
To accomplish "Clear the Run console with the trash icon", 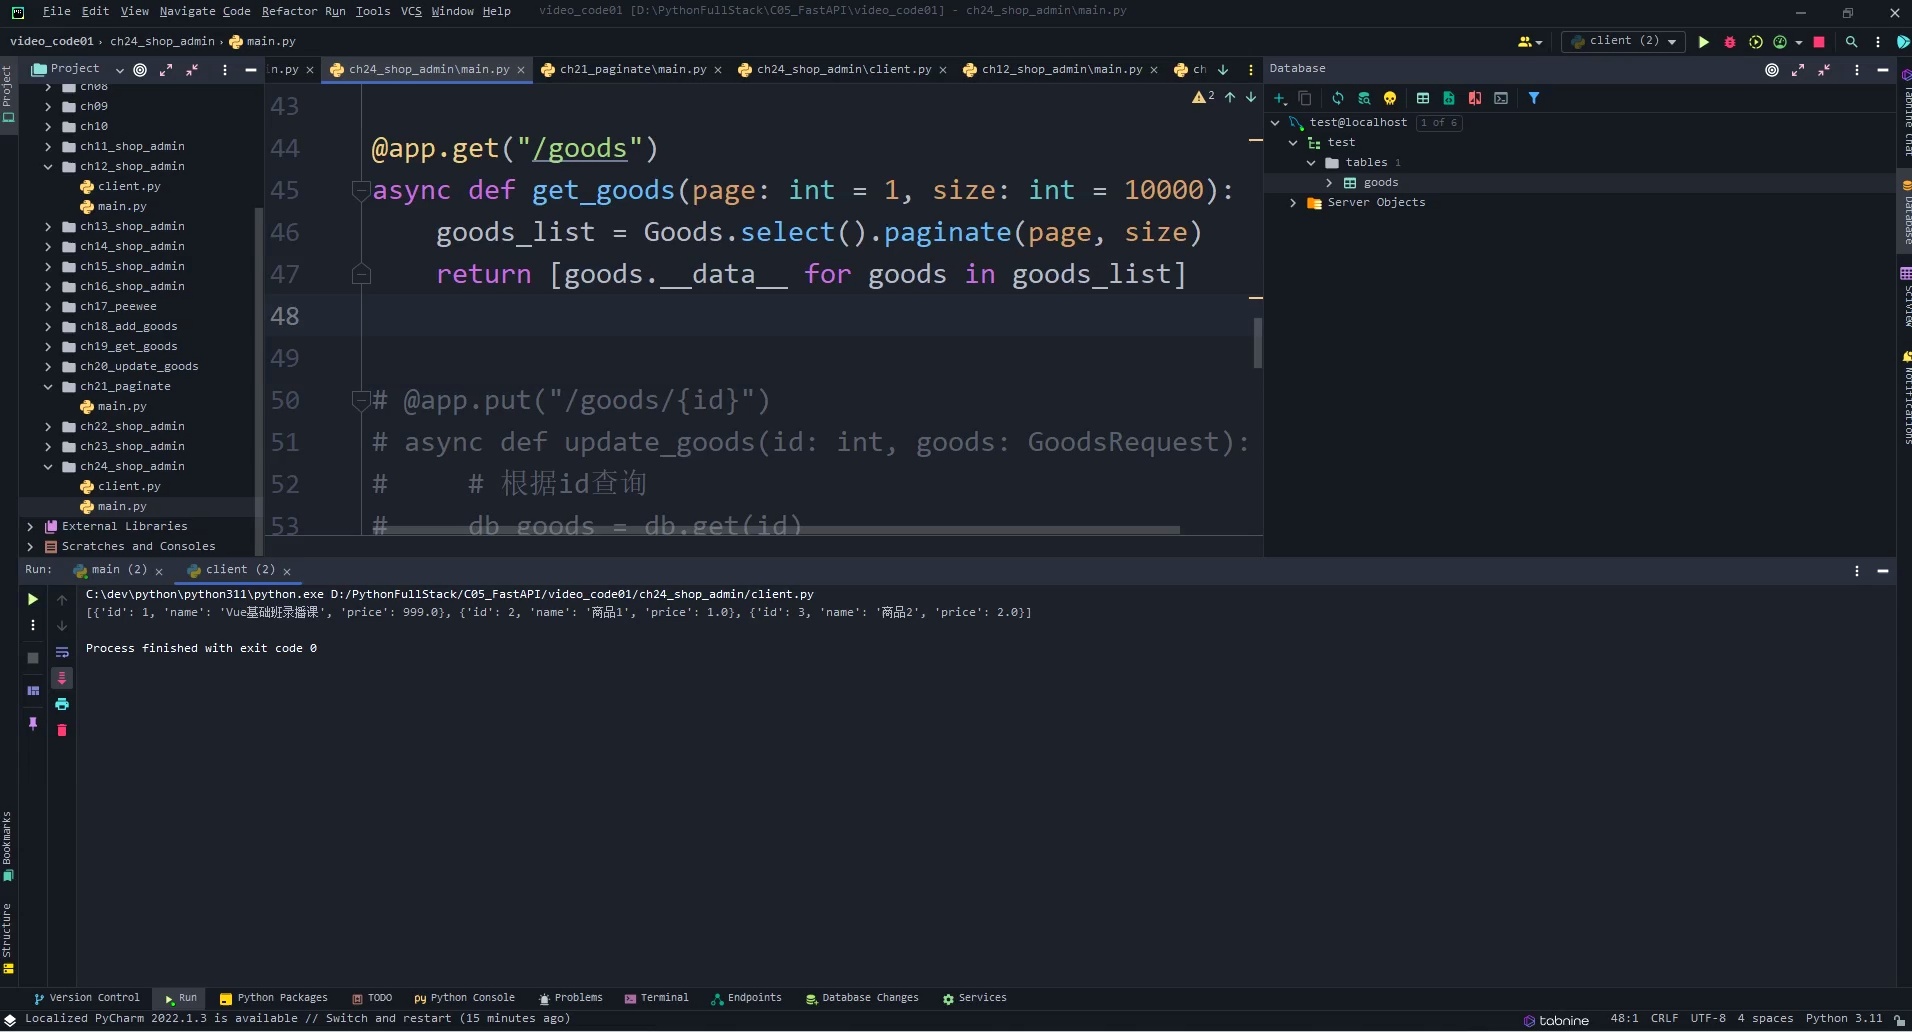I will tap(62, 730).
